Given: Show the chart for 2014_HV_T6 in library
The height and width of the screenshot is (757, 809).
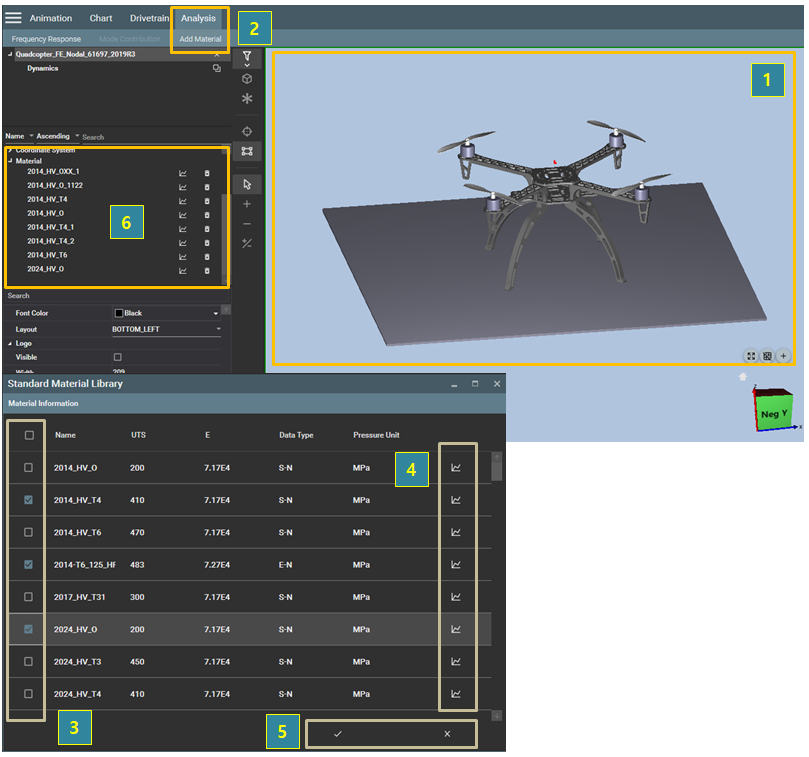Looking at the screenshot, I should pos(456,532).
